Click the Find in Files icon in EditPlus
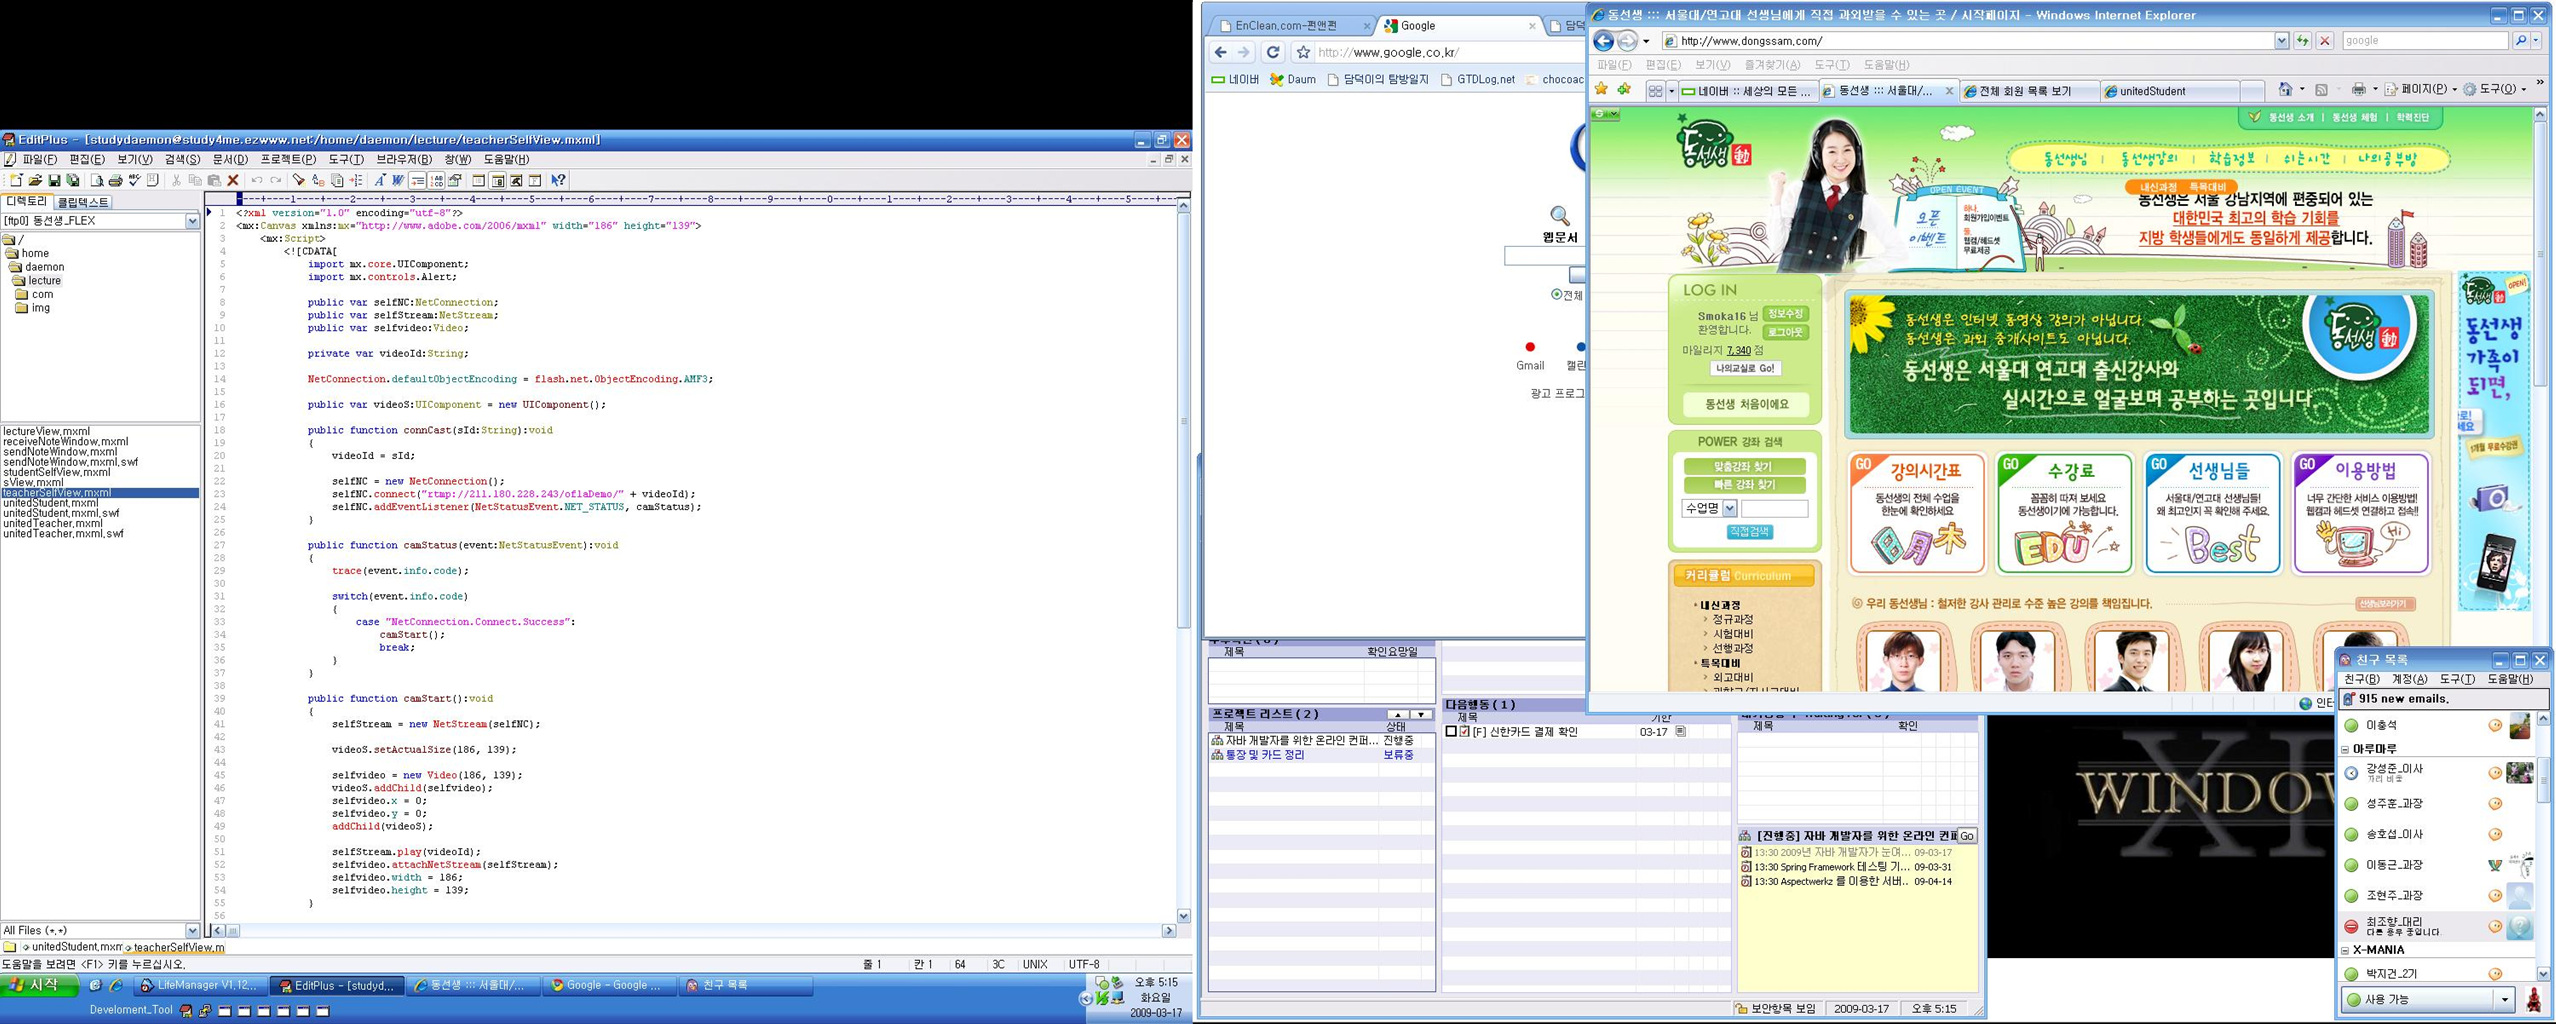This screenshot has width=2556, height=1024. point(337,180)
